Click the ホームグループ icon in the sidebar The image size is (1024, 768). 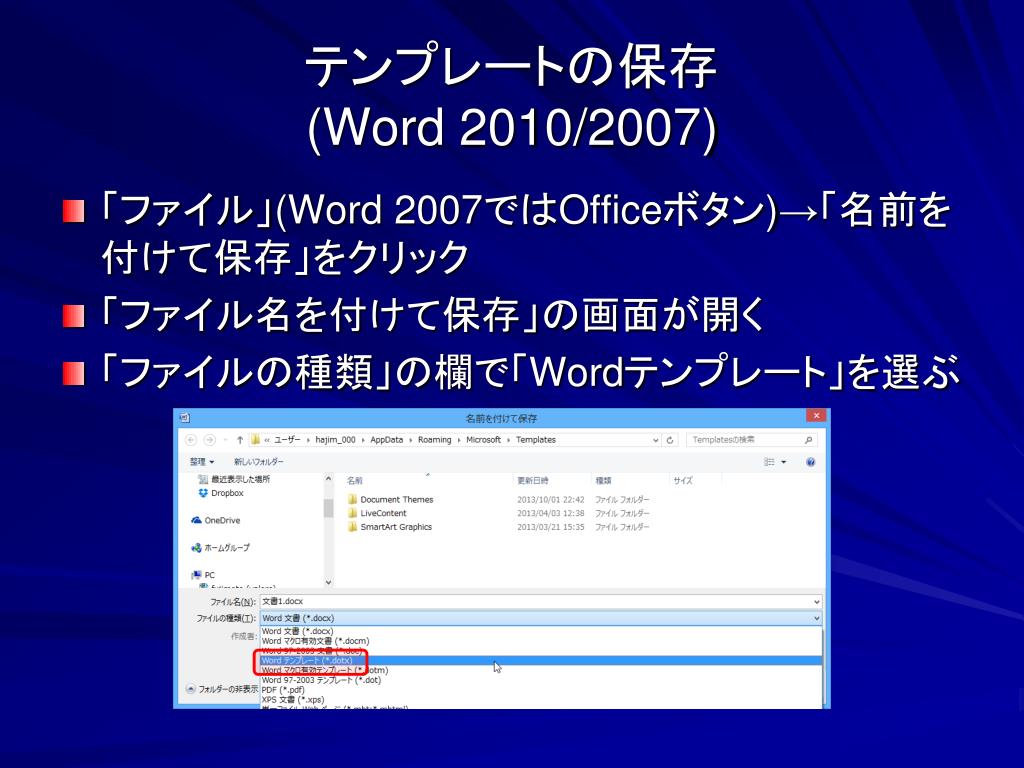(197, 548)
